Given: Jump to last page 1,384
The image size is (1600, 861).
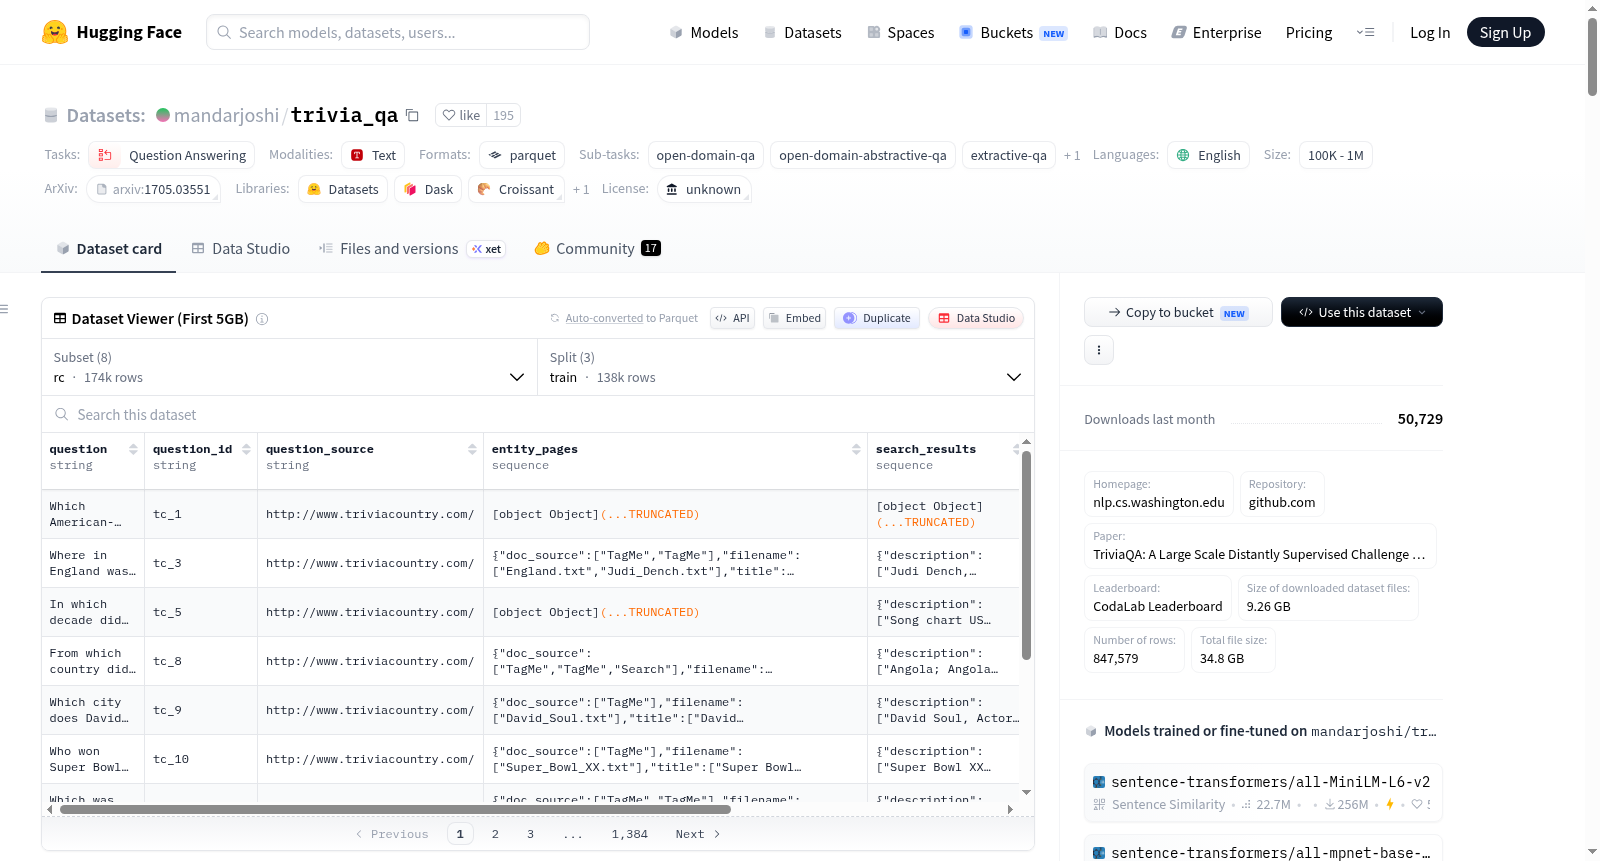Looking at the screenshot, I should [x=630, y=834].
